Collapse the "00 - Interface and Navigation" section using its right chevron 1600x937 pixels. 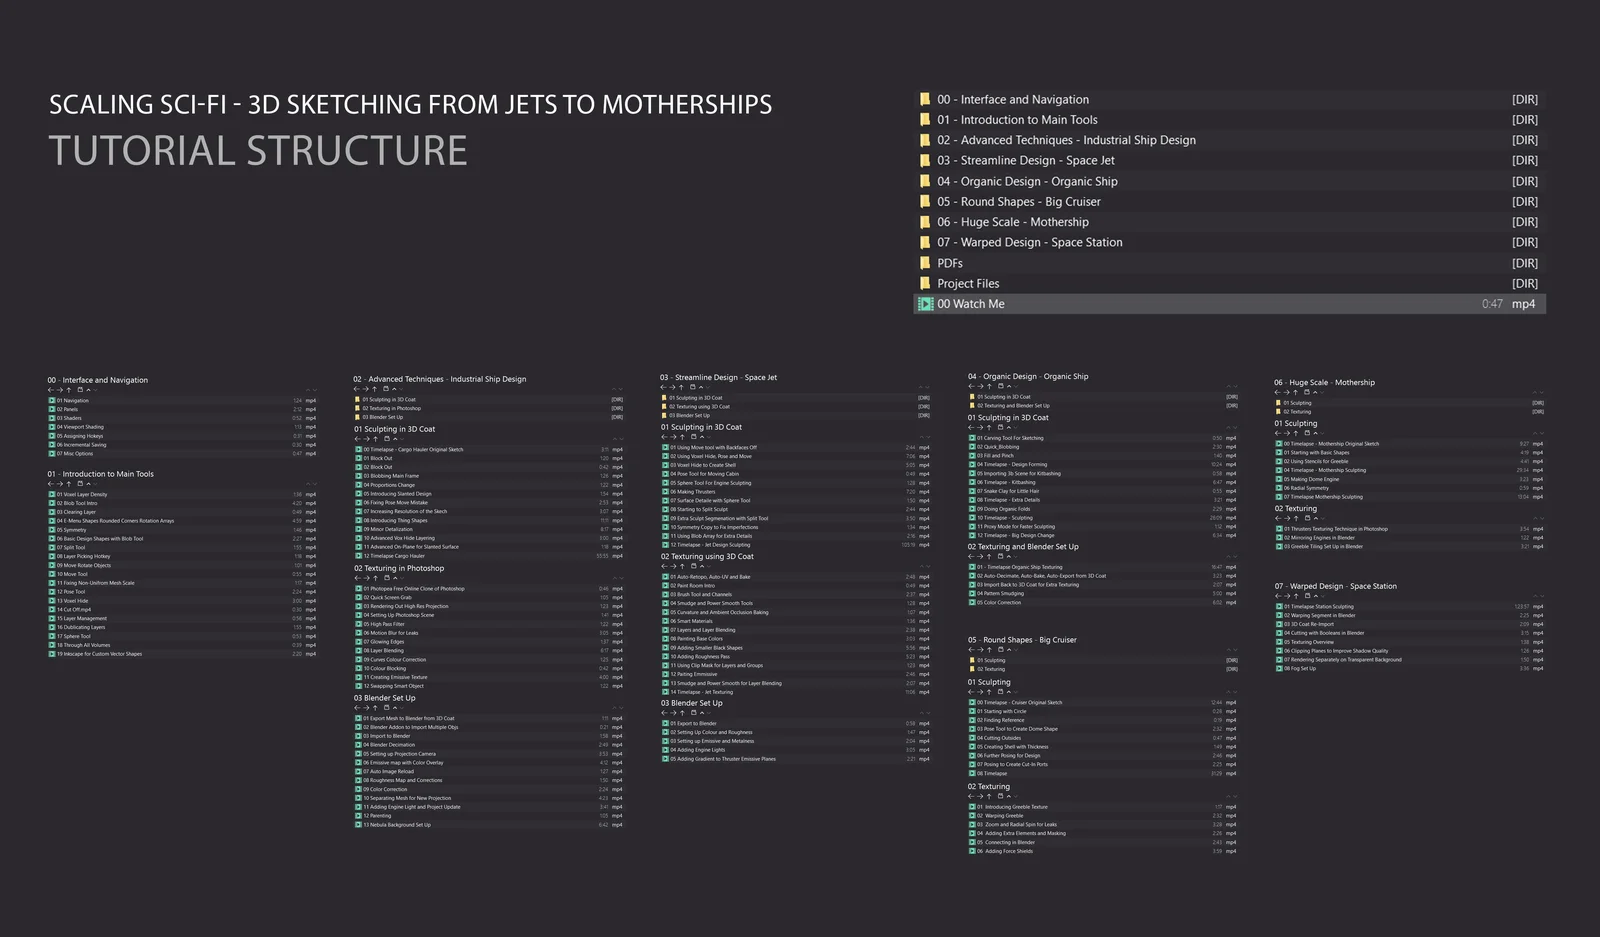click(x=309, y=390)
